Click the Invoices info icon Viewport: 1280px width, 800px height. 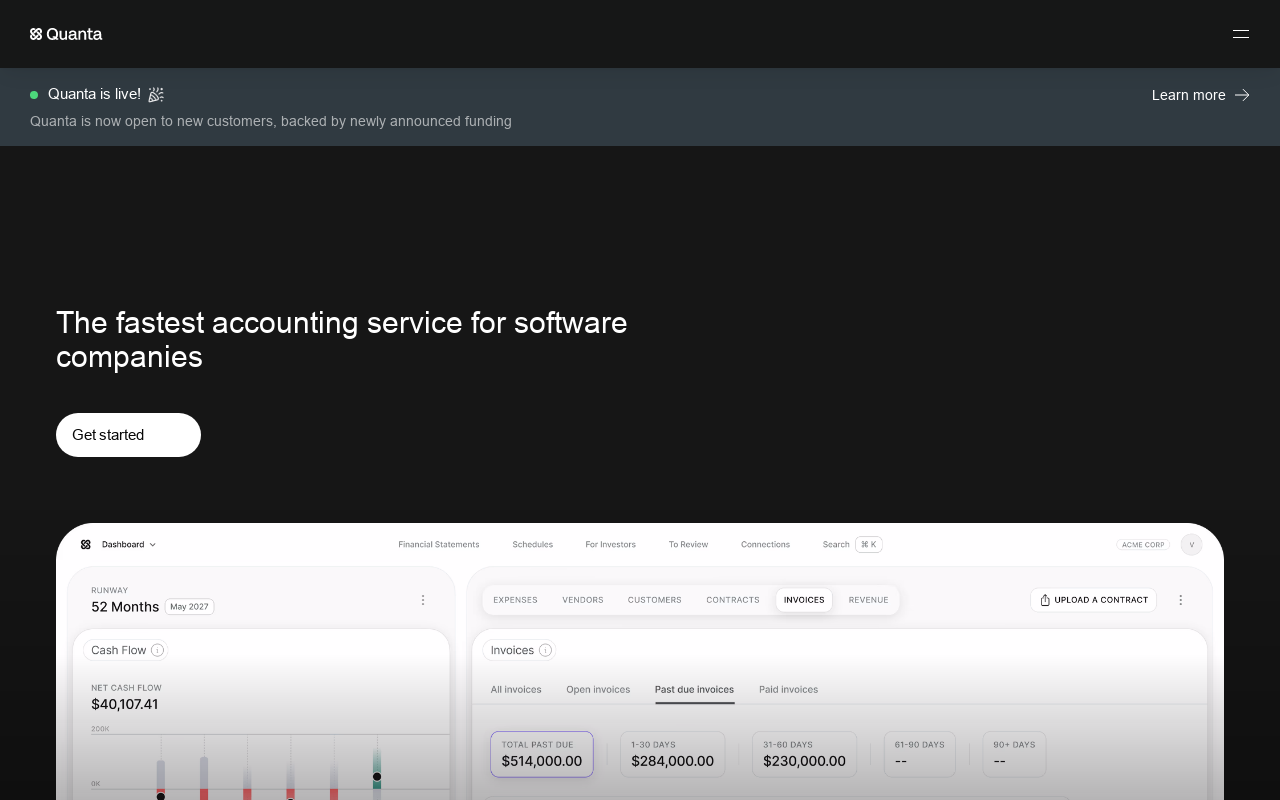(x=545, y=650)
